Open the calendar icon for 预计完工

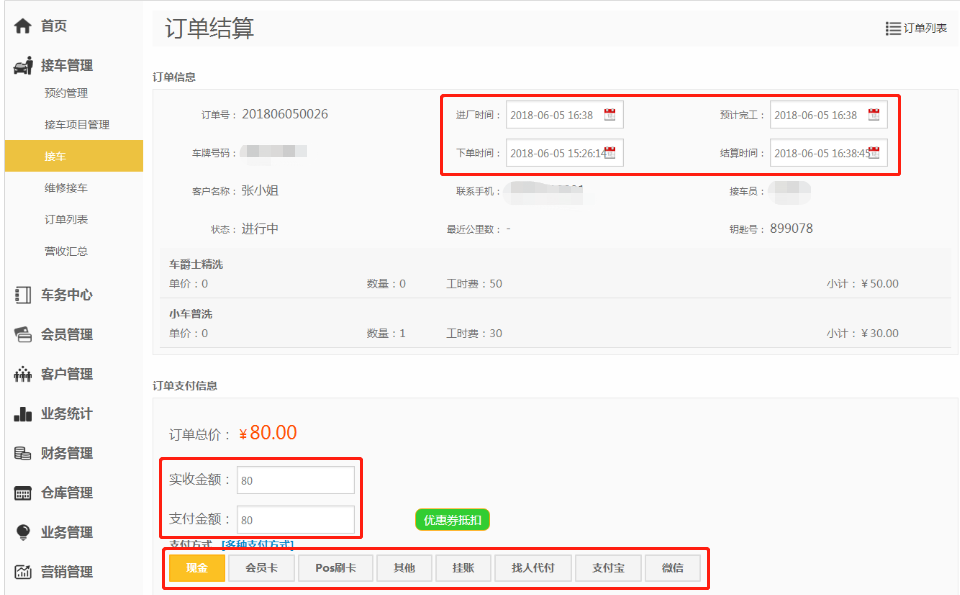pyautogui.click(x=874, y=114)
